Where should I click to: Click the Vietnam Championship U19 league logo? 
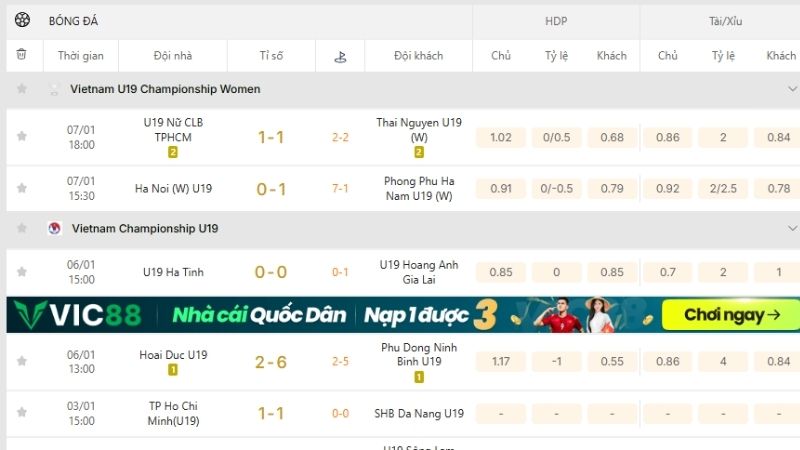(54, 228)
